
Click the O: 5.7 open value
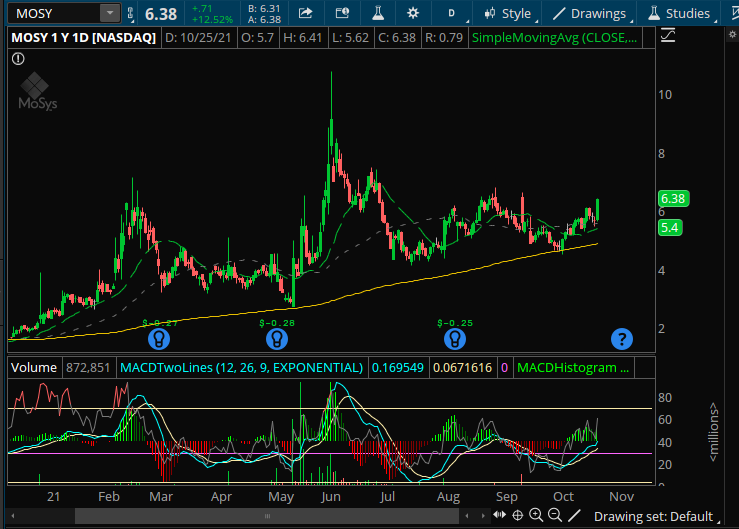coord(257,38)
